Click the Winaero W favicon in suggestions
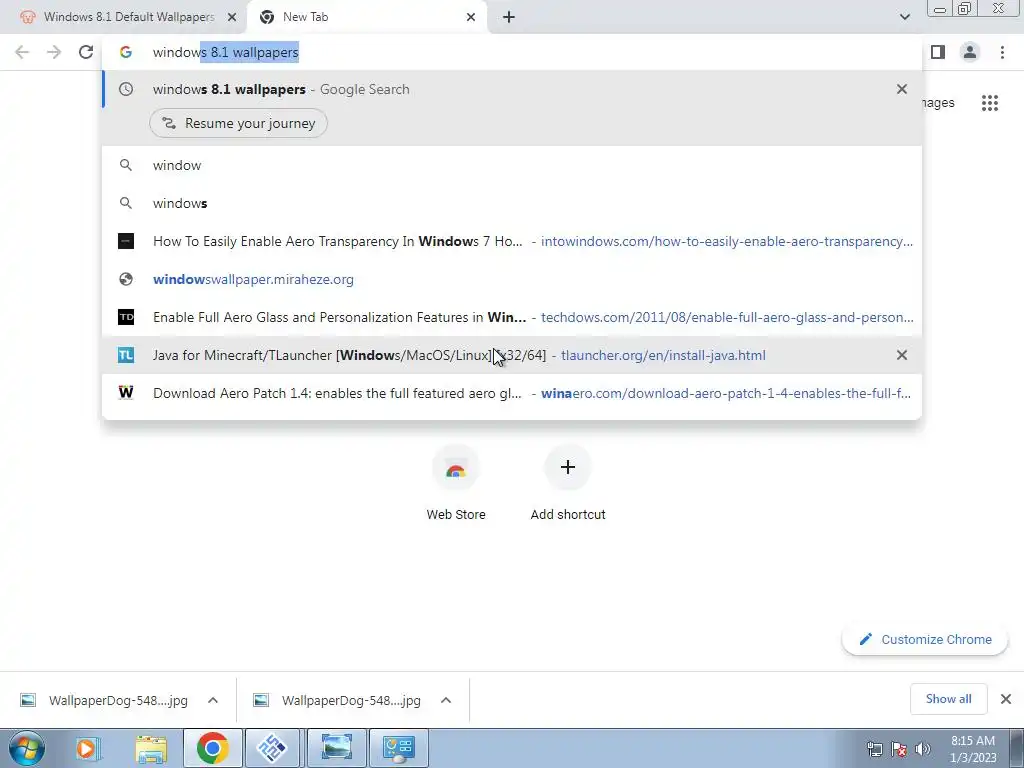The height and width of the screenshot is (768, 1024). [126, 392]
